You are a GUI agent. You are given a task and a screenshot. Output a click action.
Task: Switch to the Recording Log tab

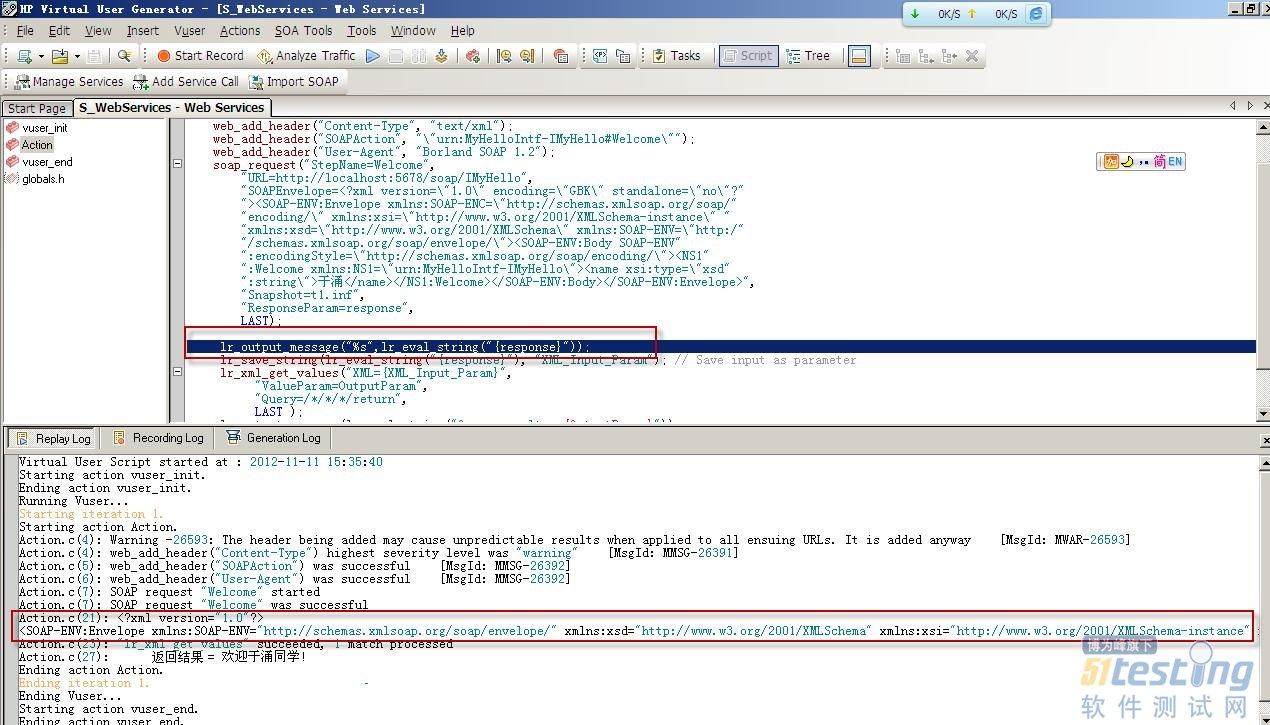point(158,438)
